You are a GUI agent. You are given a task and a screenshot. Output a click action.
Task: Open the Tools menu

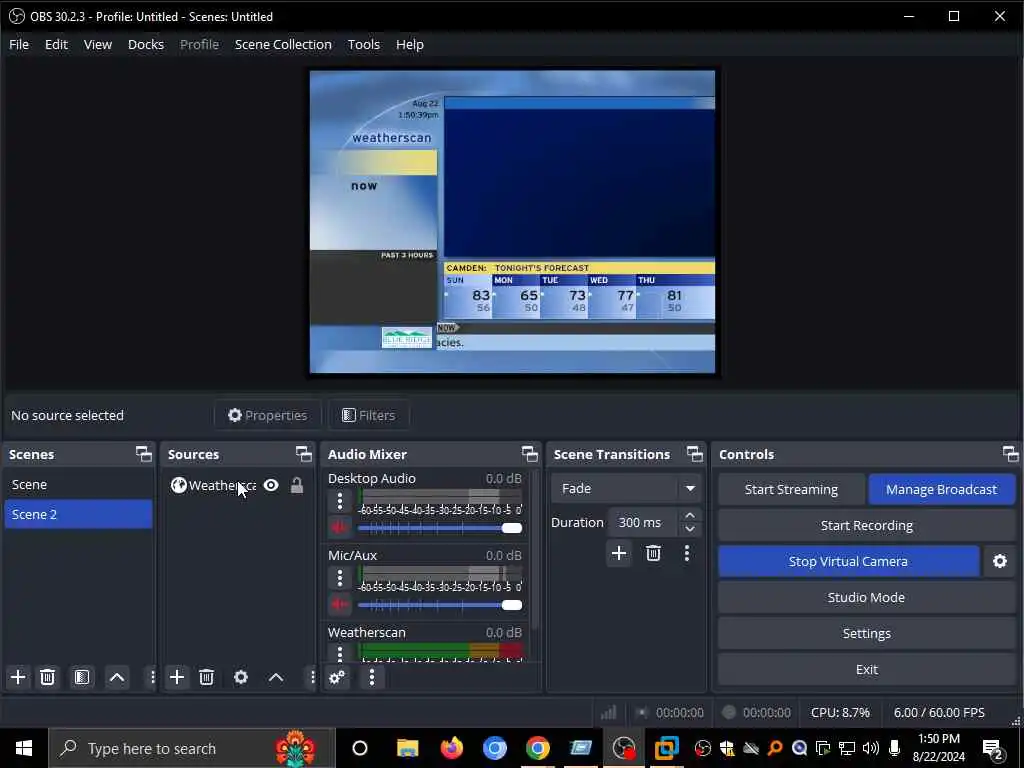click(x=364, y=44)
